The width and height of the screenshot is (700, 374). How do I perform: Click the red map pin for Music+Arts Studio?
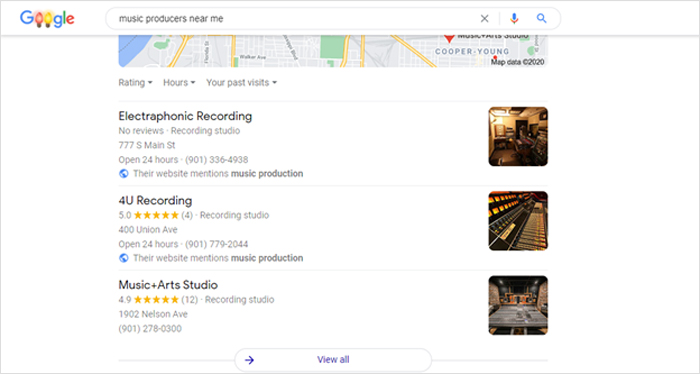[449, 38]
